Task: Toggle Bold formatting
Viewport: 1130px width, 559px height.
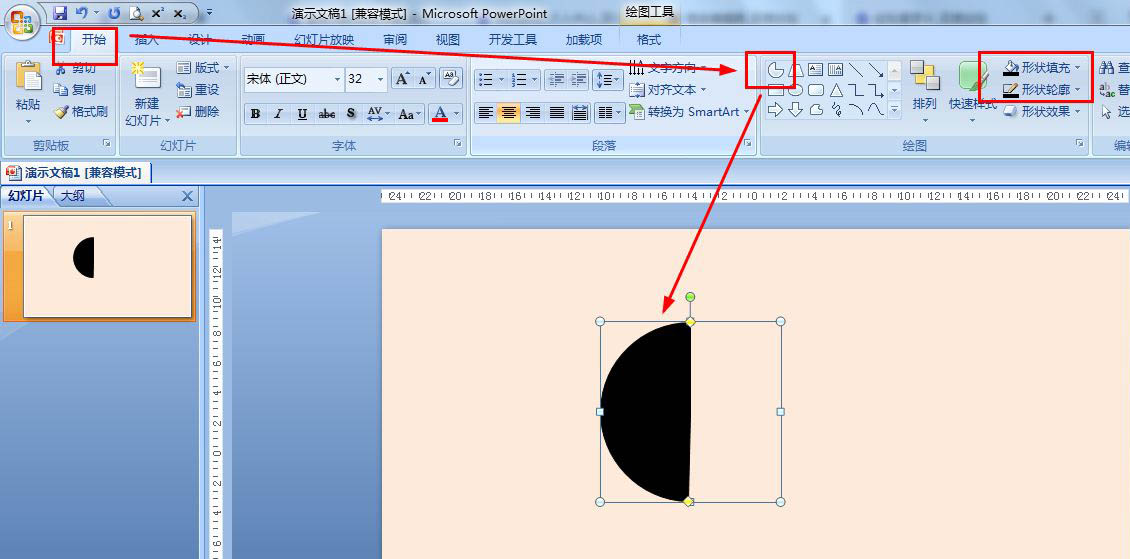Action: [255, 114]
